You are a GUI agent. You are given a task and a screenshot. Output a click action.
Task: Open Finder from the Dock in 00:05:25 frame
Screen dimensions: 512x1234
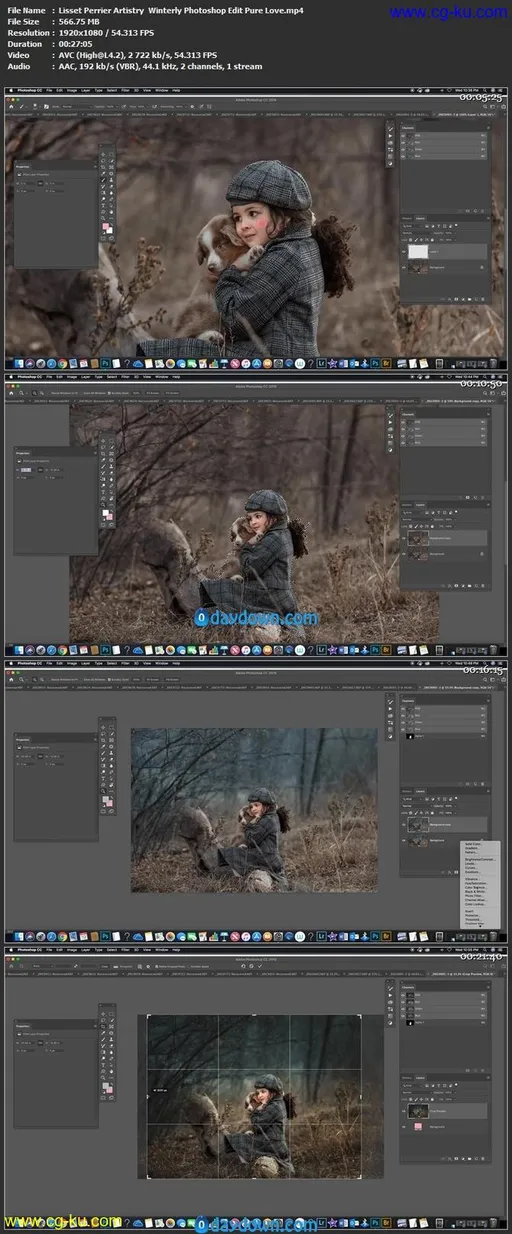tap(19, 363)
